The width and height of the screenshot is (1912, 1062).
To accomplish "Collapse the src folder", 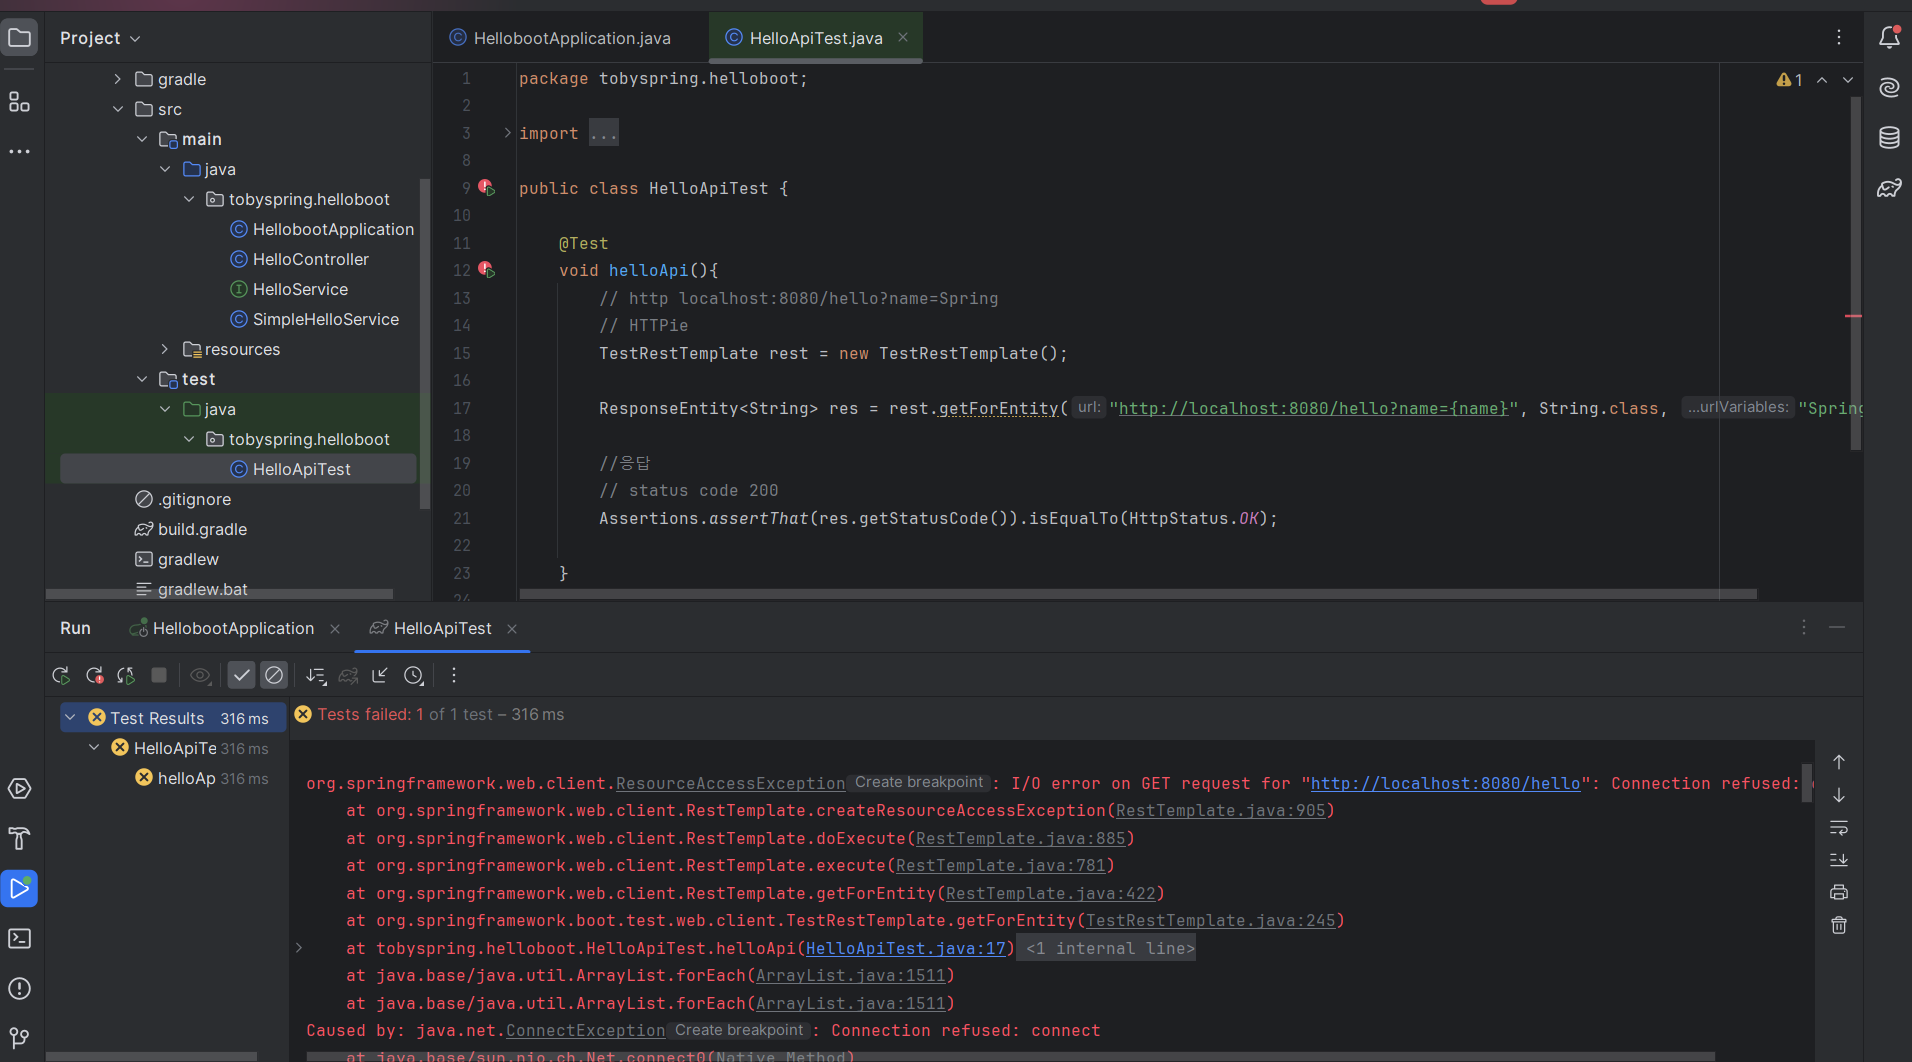I will 118,109.
